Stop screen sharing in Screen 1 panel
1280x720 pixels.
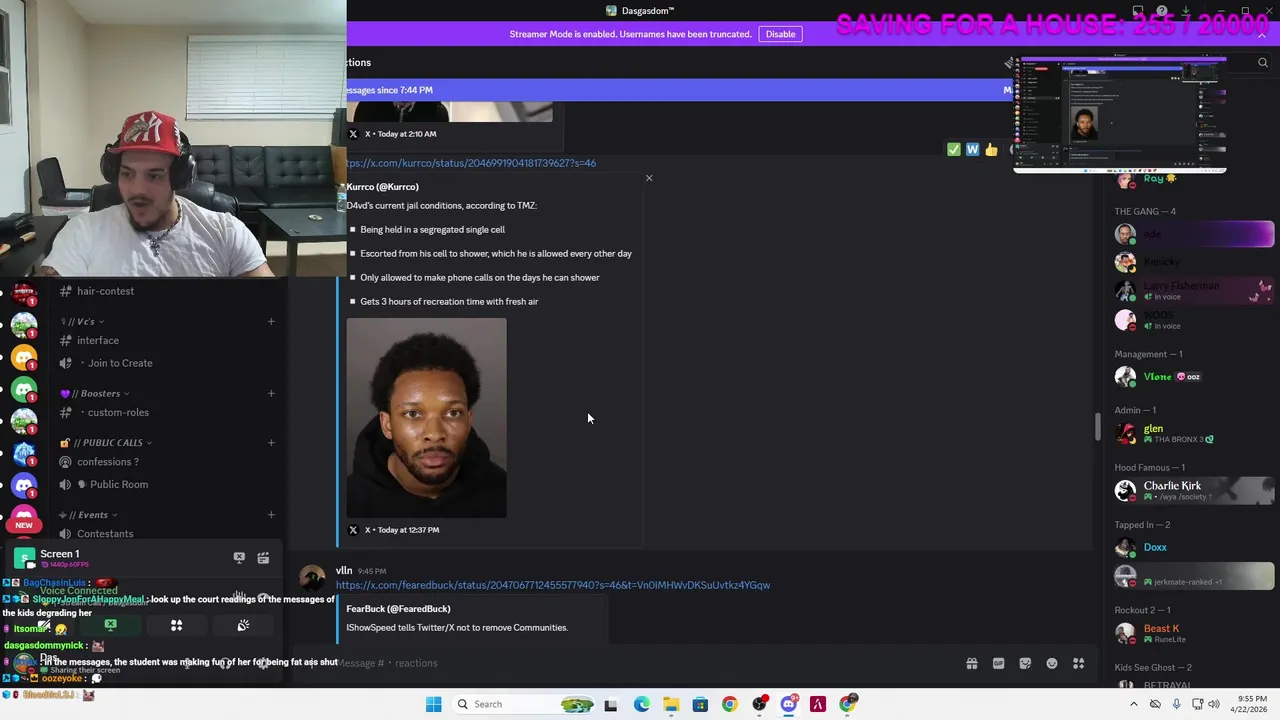tap(239, 558)
